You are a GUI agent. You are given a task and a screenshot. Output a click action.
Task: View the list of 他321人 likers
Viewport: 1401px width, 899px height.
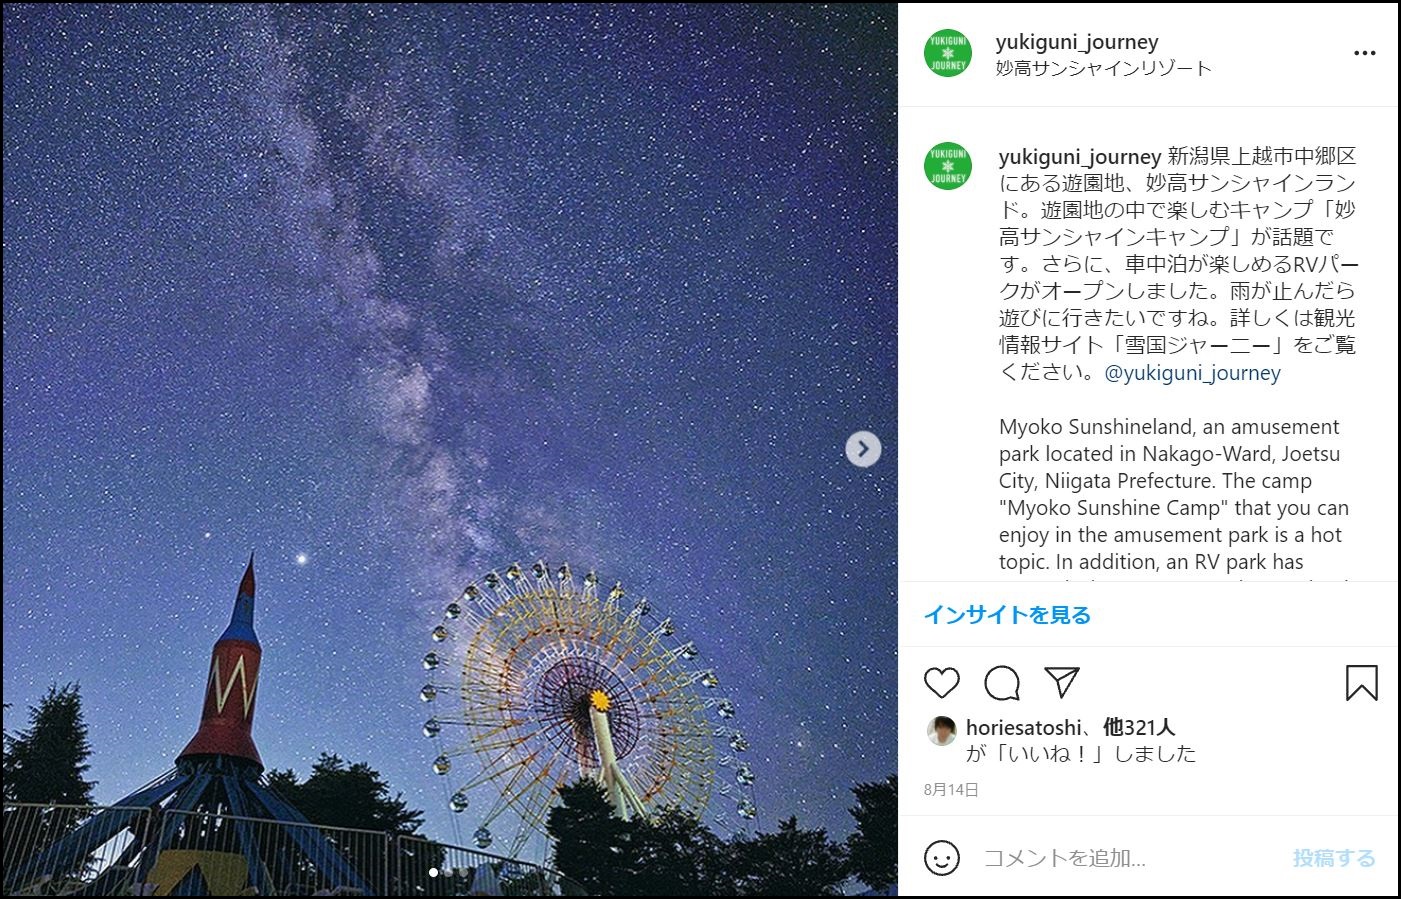(1138, 727)
